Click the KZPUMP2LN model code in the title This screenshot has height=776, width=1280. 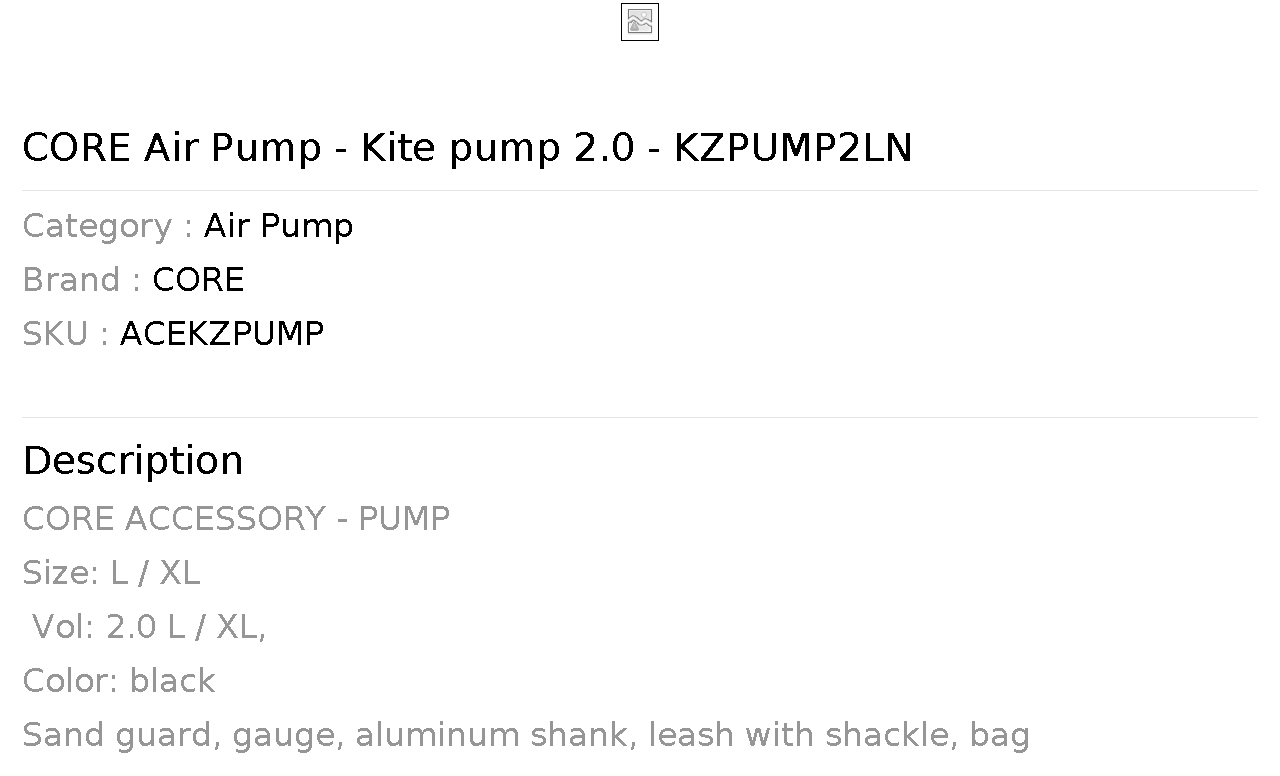click(x=793, y=148)
